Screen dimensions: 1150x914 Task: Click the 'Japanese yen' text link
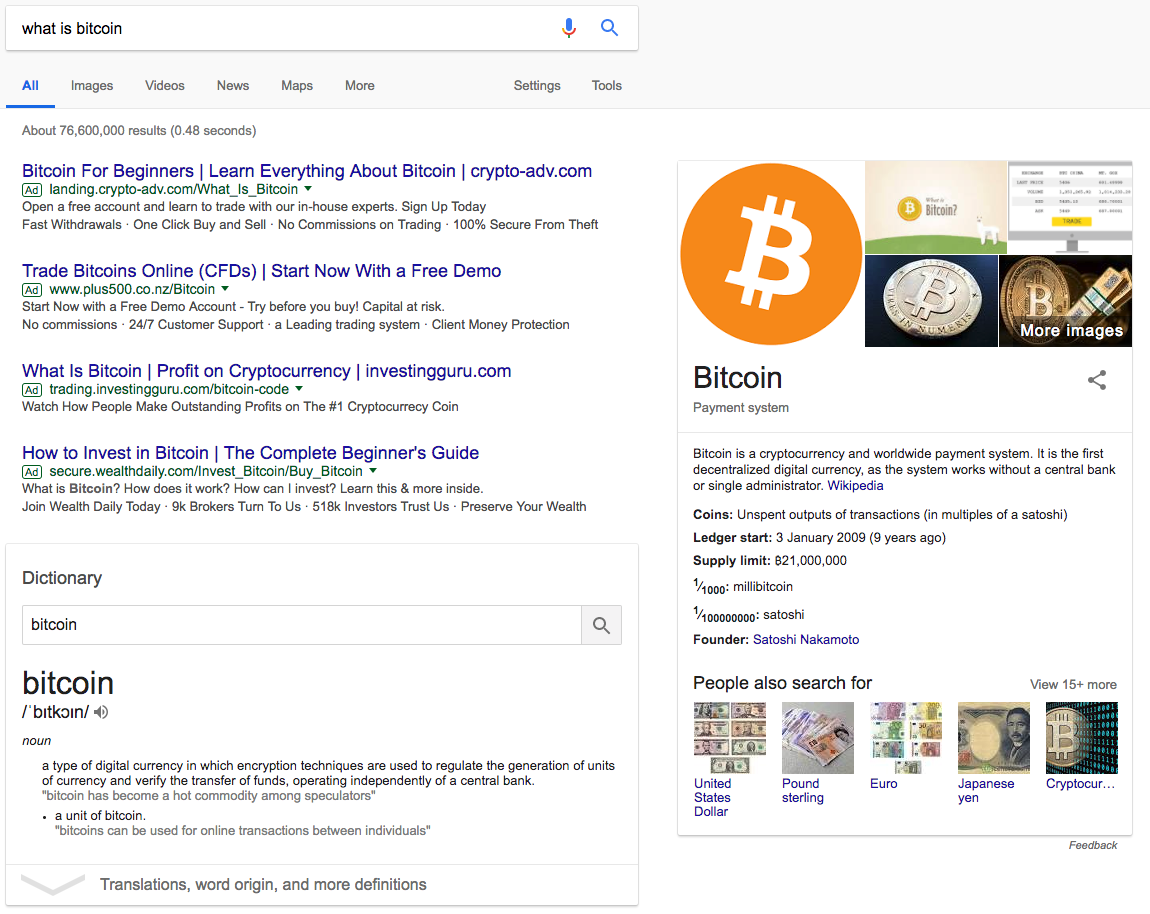tap(986, 791)
